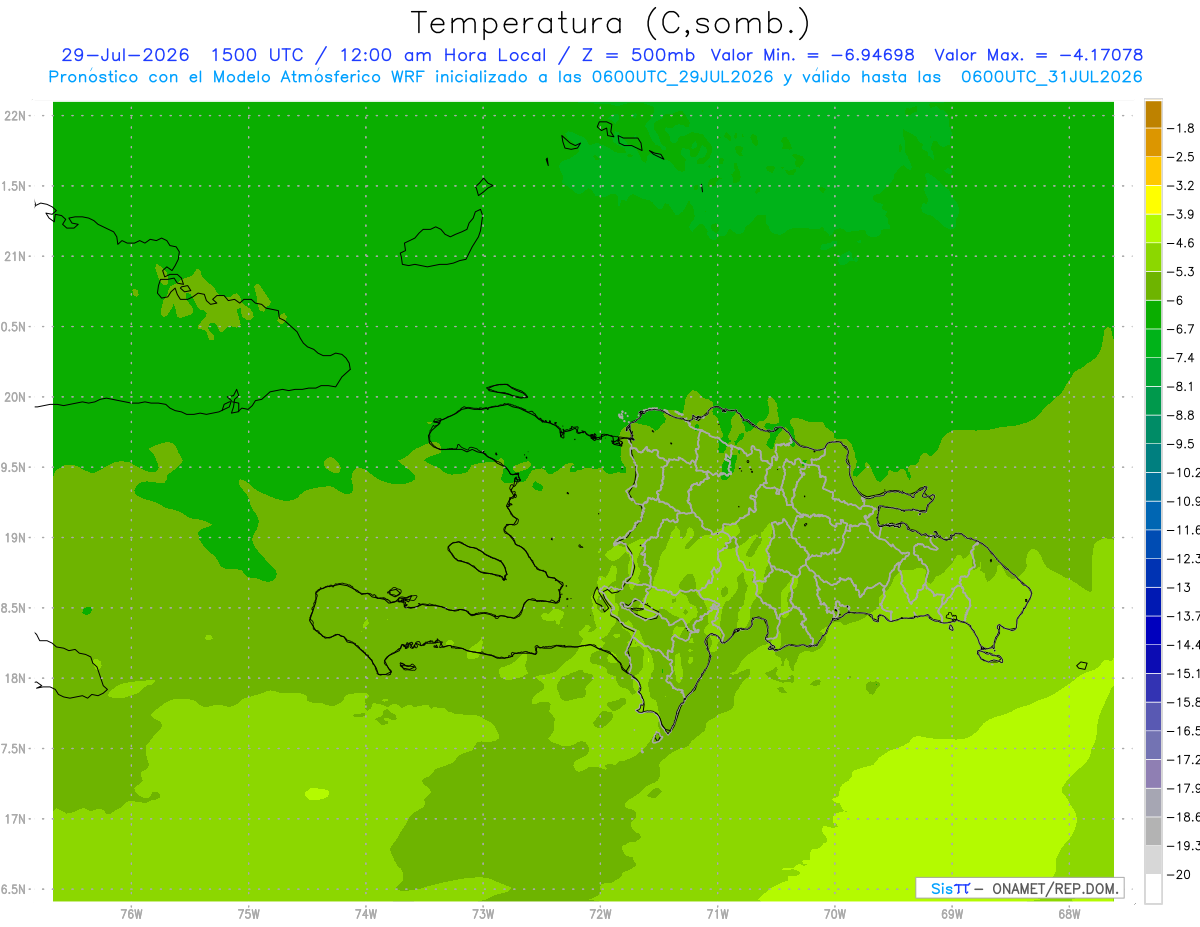This screenshot has height=927, width=1200.
Task: Select the 'Z = 500mb' level text
Action: click(638, 55)
